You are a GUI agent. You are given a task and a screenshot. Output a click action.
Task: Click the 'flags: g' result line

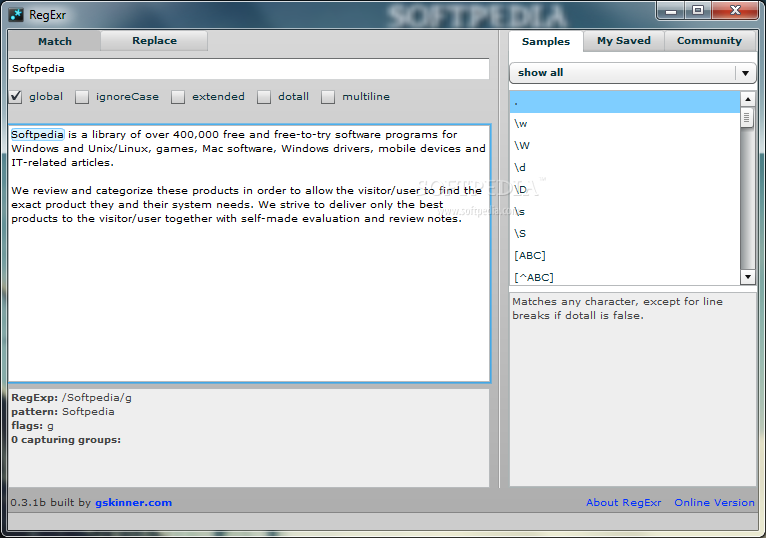(x=32, y=426)
